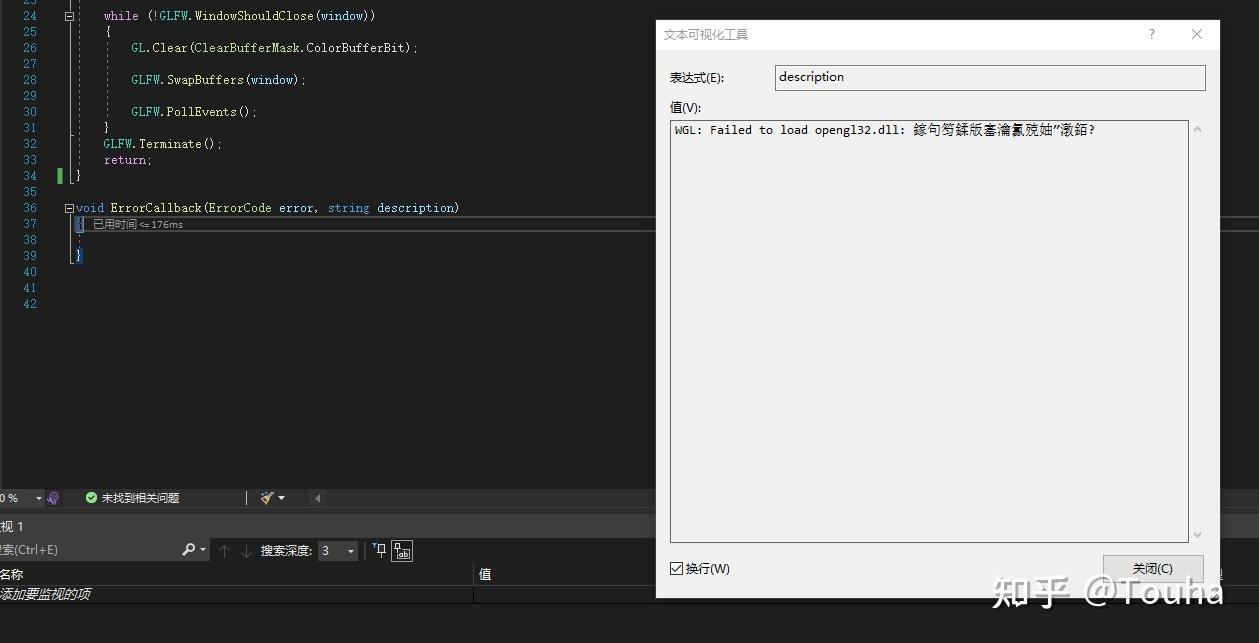Open the editor zoom percentage dropdown

[x=39, y=498]
